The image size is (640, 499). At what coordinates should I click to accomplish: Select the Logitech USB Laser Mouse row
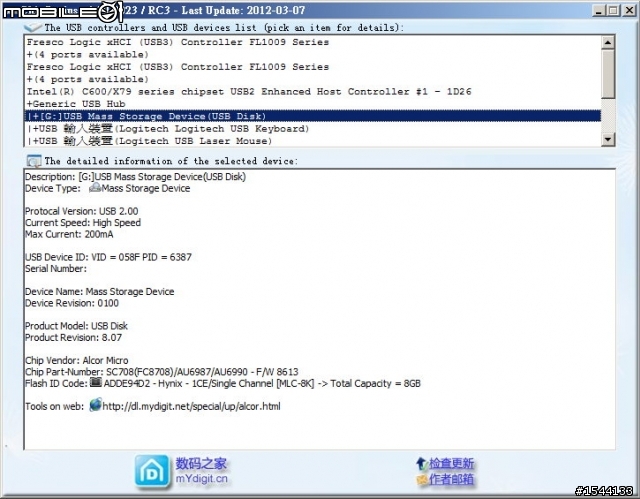pos(313,141)
